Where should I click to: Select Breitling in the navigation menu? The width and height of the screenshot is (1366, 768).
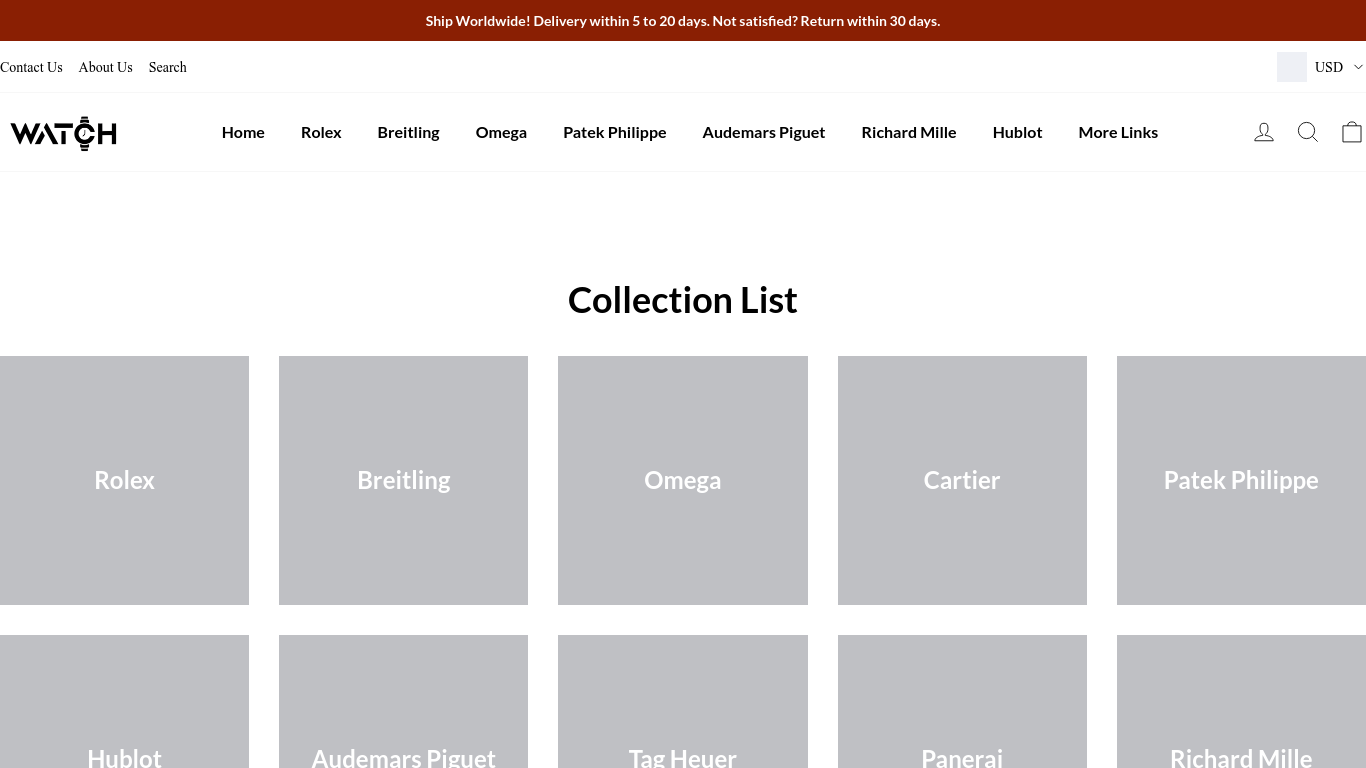[x=408, y=132]
